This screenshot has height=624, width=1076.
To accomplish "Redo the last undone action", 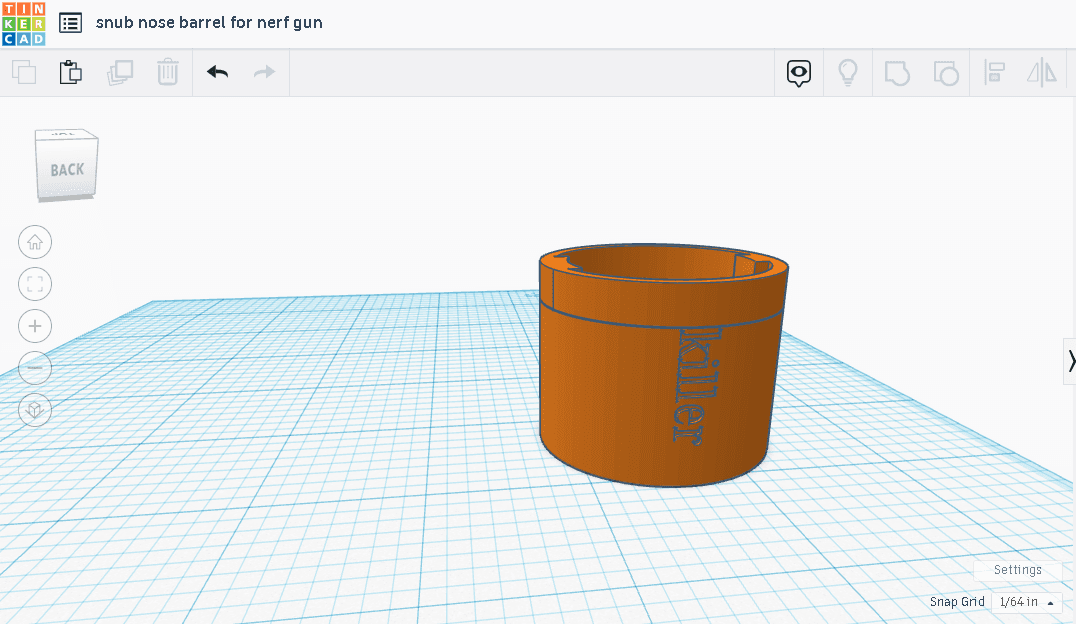I will [264, 72].
